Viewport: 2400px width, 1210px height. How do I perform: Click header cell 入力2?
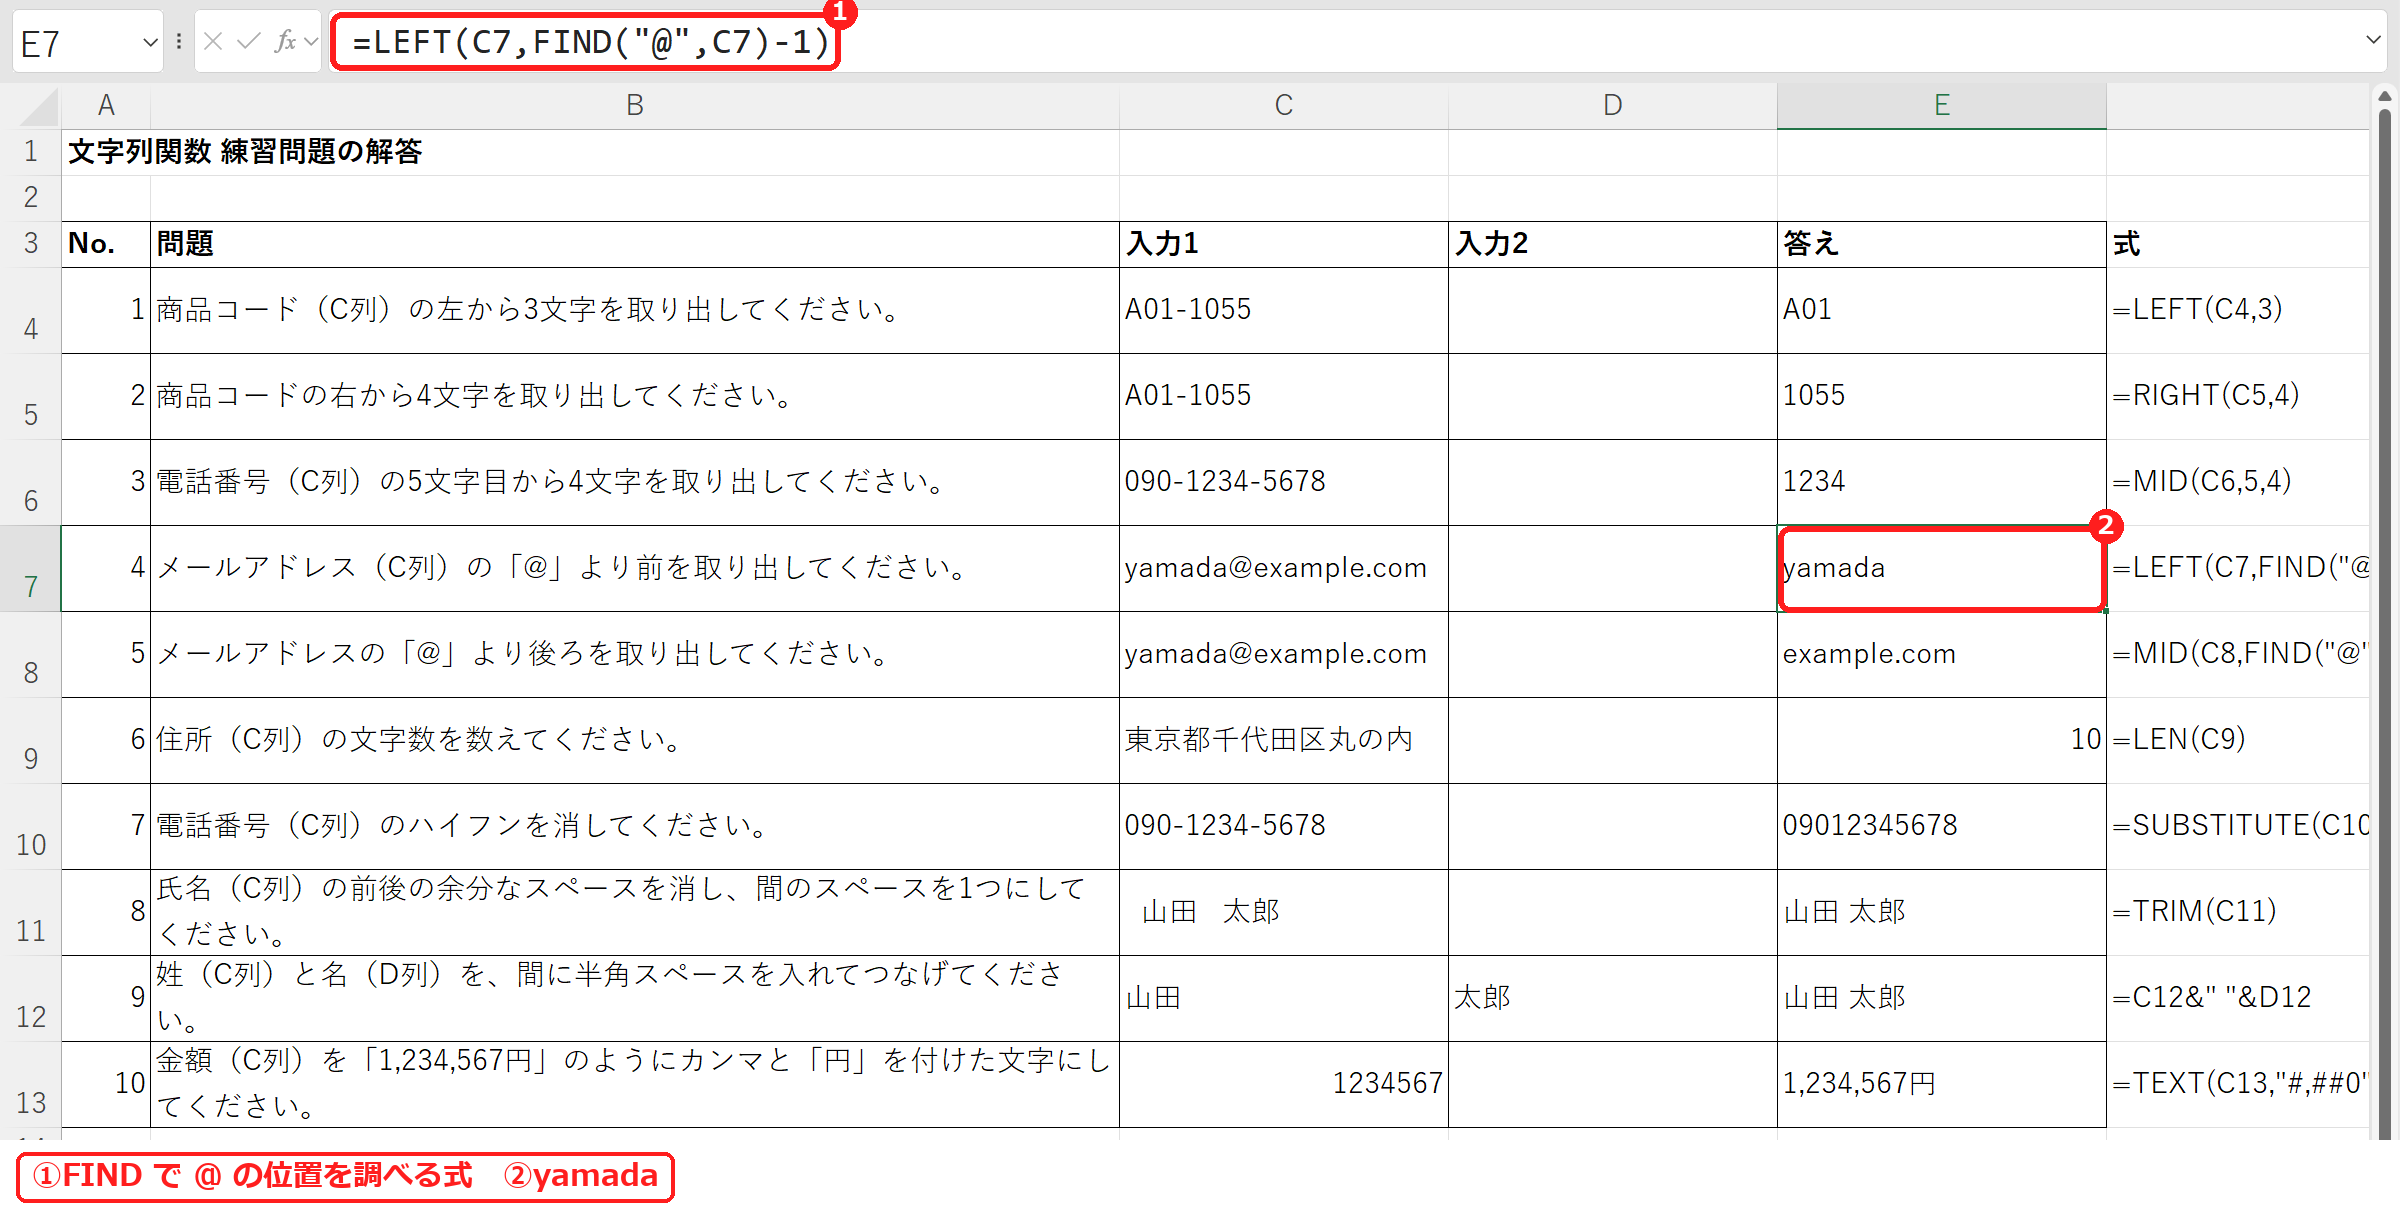click(x=1613, y=244)
